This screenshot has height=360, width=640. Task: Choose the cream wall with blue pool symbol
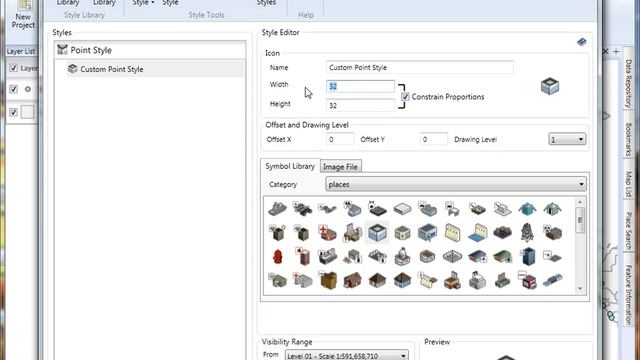point(478,233)
